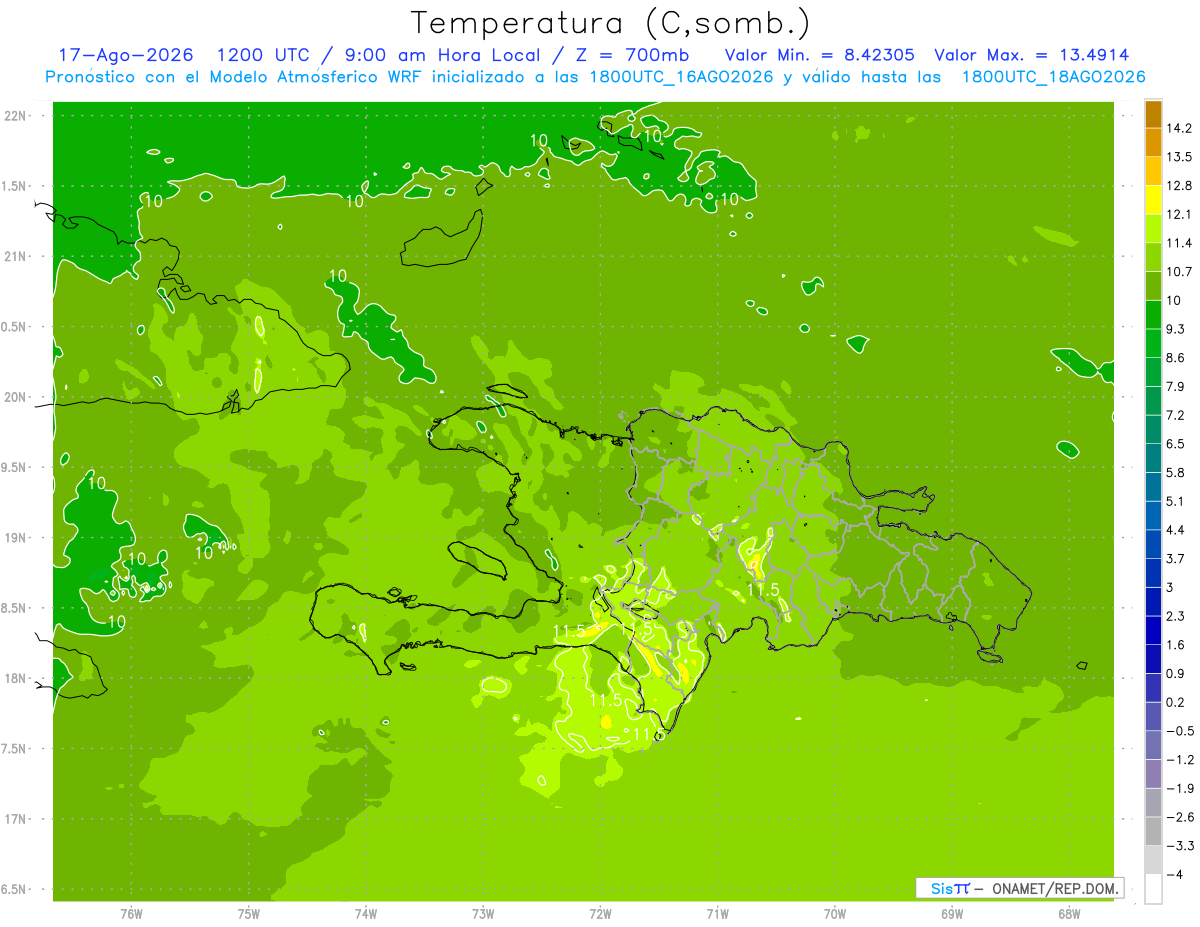Click the "17N" latitude axis label
This screenshot has width=1200, height=927.
coord(16,819)
